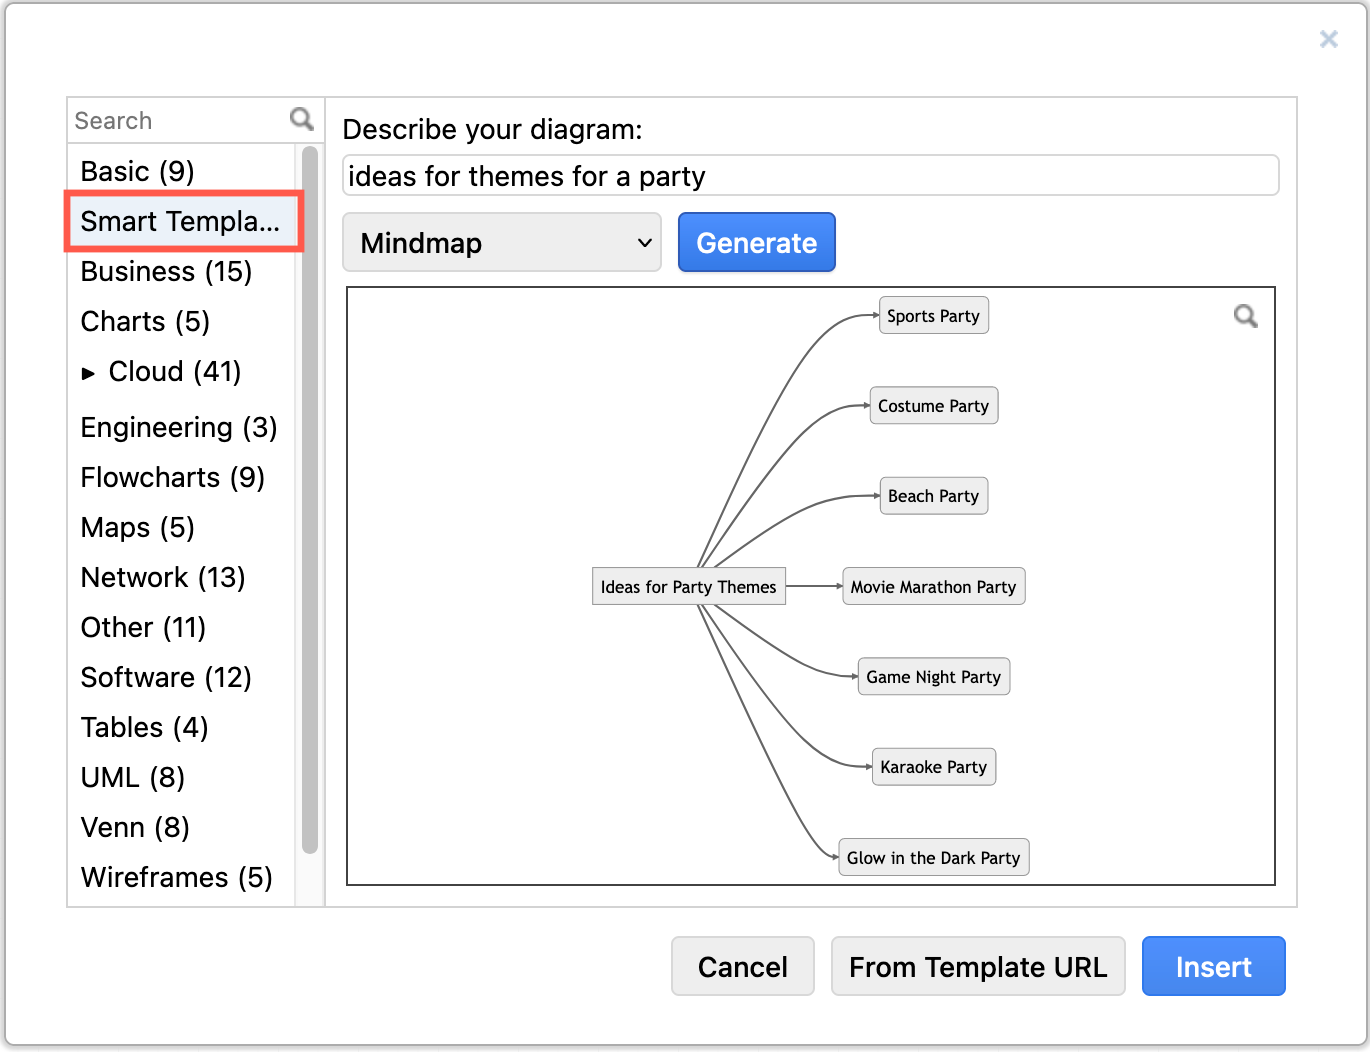The image size is (1370, 1052).
Task: Click the Insert button
Action: pos(1213,966)
